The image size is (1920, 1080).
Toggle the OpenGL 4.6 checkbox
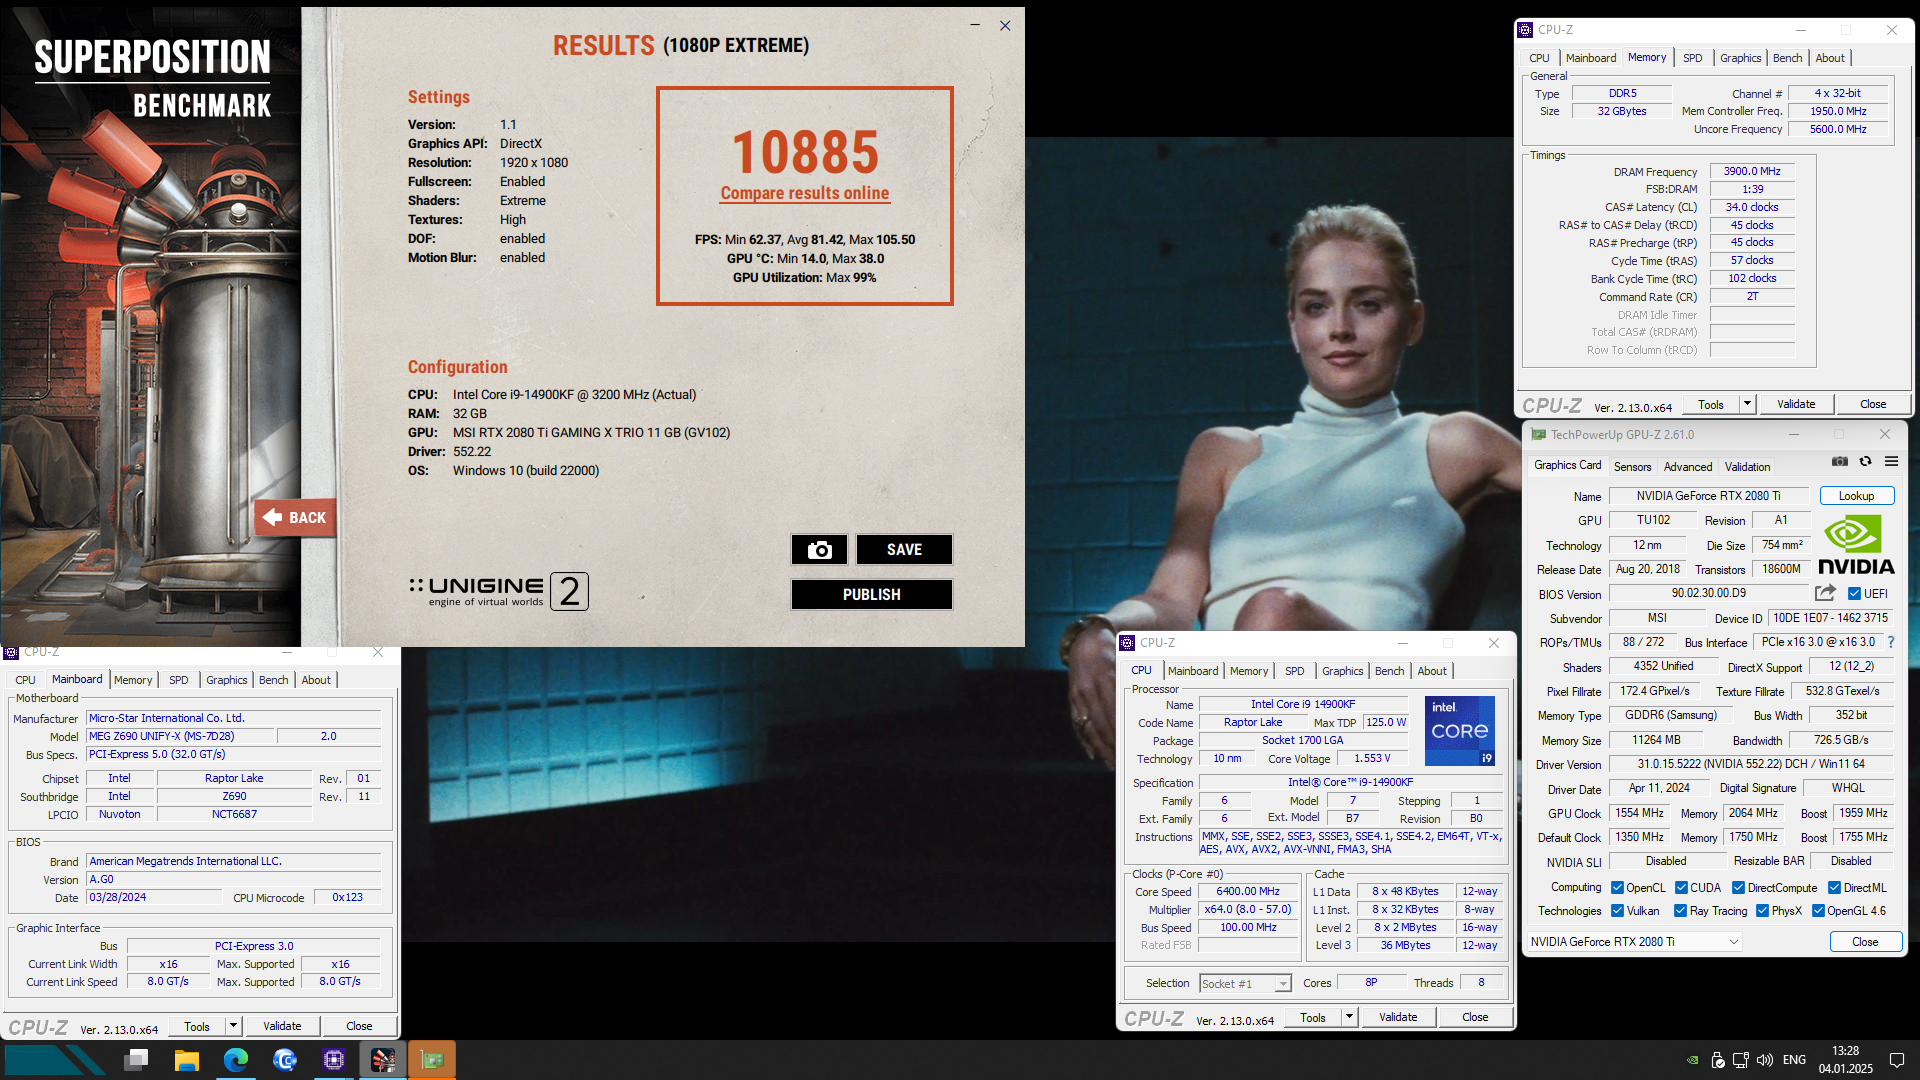point(1818,911)
